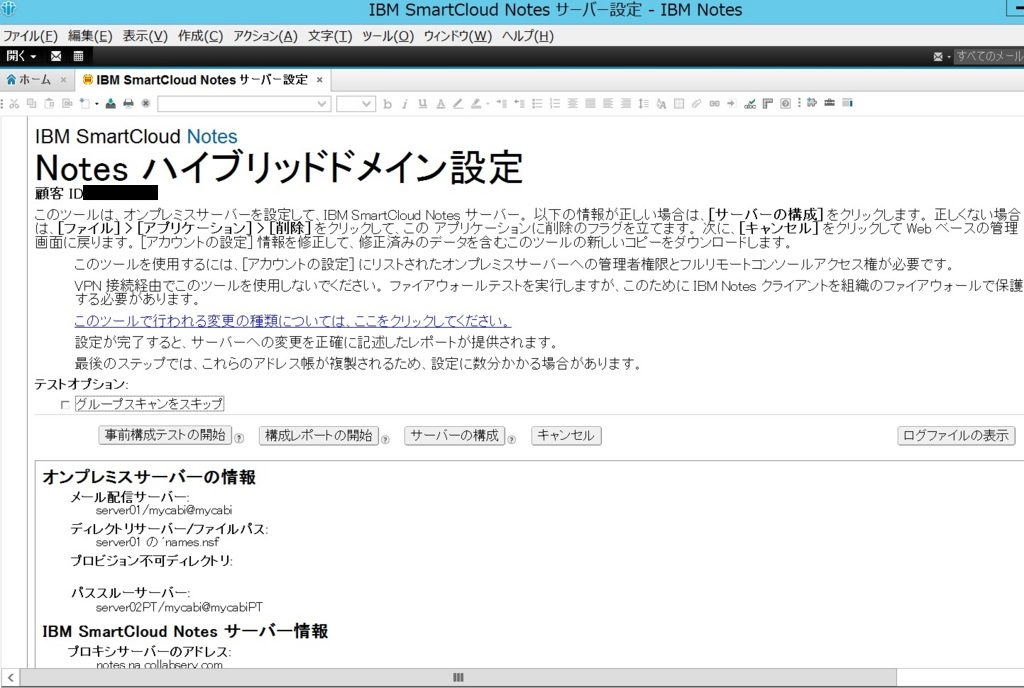Screen dimensions: 1024x688
Task: Open the ヘルプ(H) menu
Action: 528,36
